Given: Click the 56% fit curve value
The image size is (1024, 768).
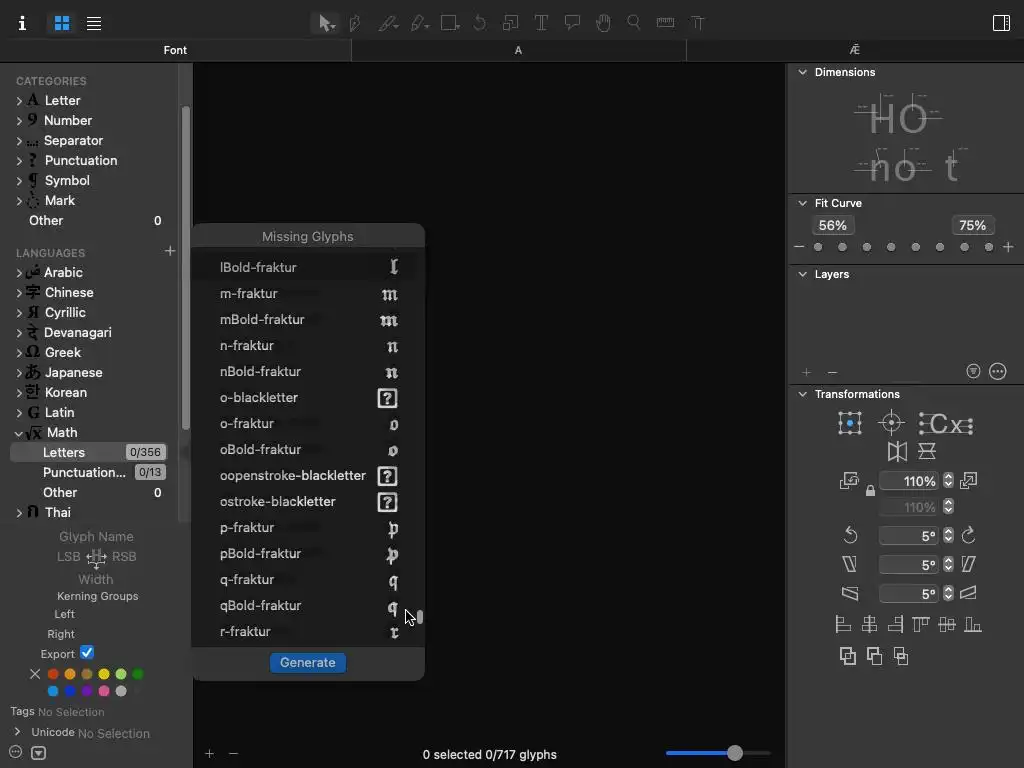Looking at the screenshot, I should pos(833,225).
